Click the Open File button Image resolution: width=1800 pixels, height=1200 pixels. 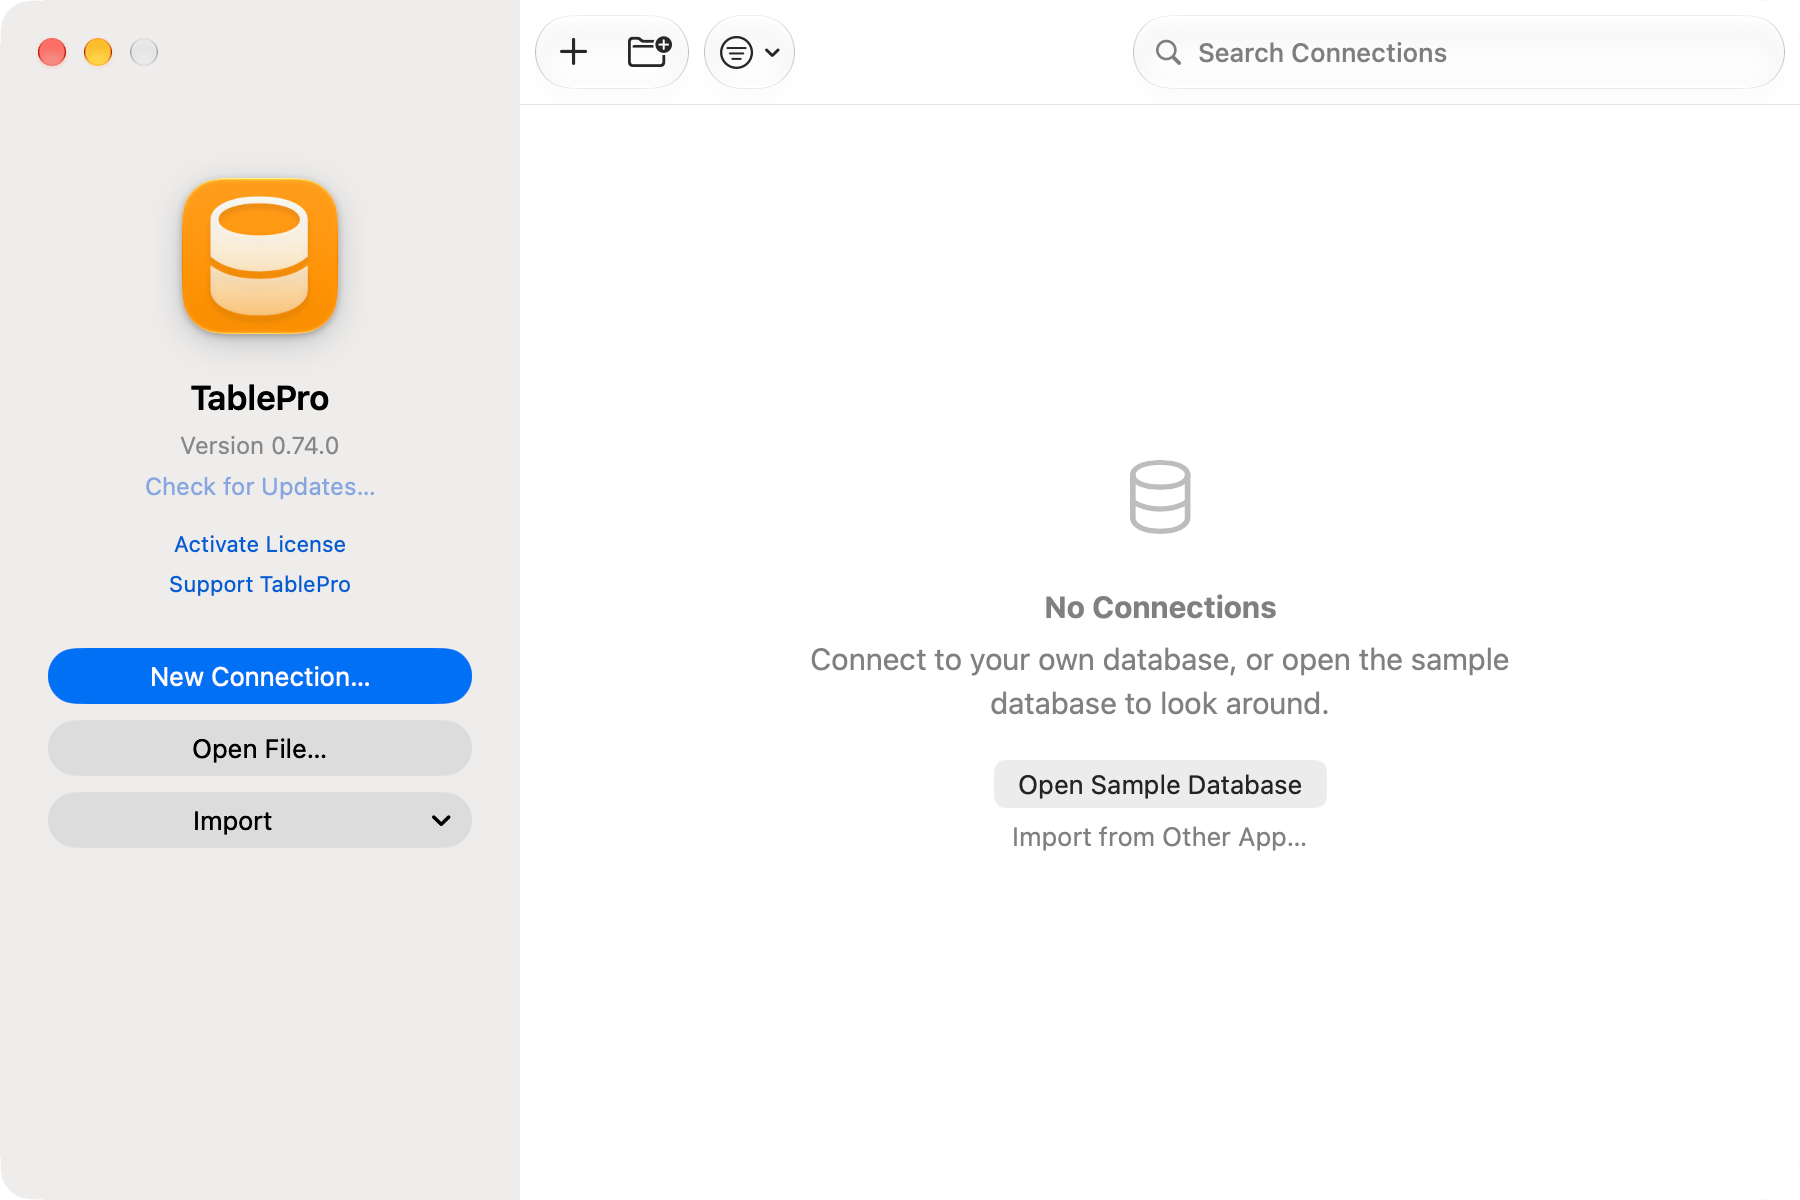tap(260, 748)
